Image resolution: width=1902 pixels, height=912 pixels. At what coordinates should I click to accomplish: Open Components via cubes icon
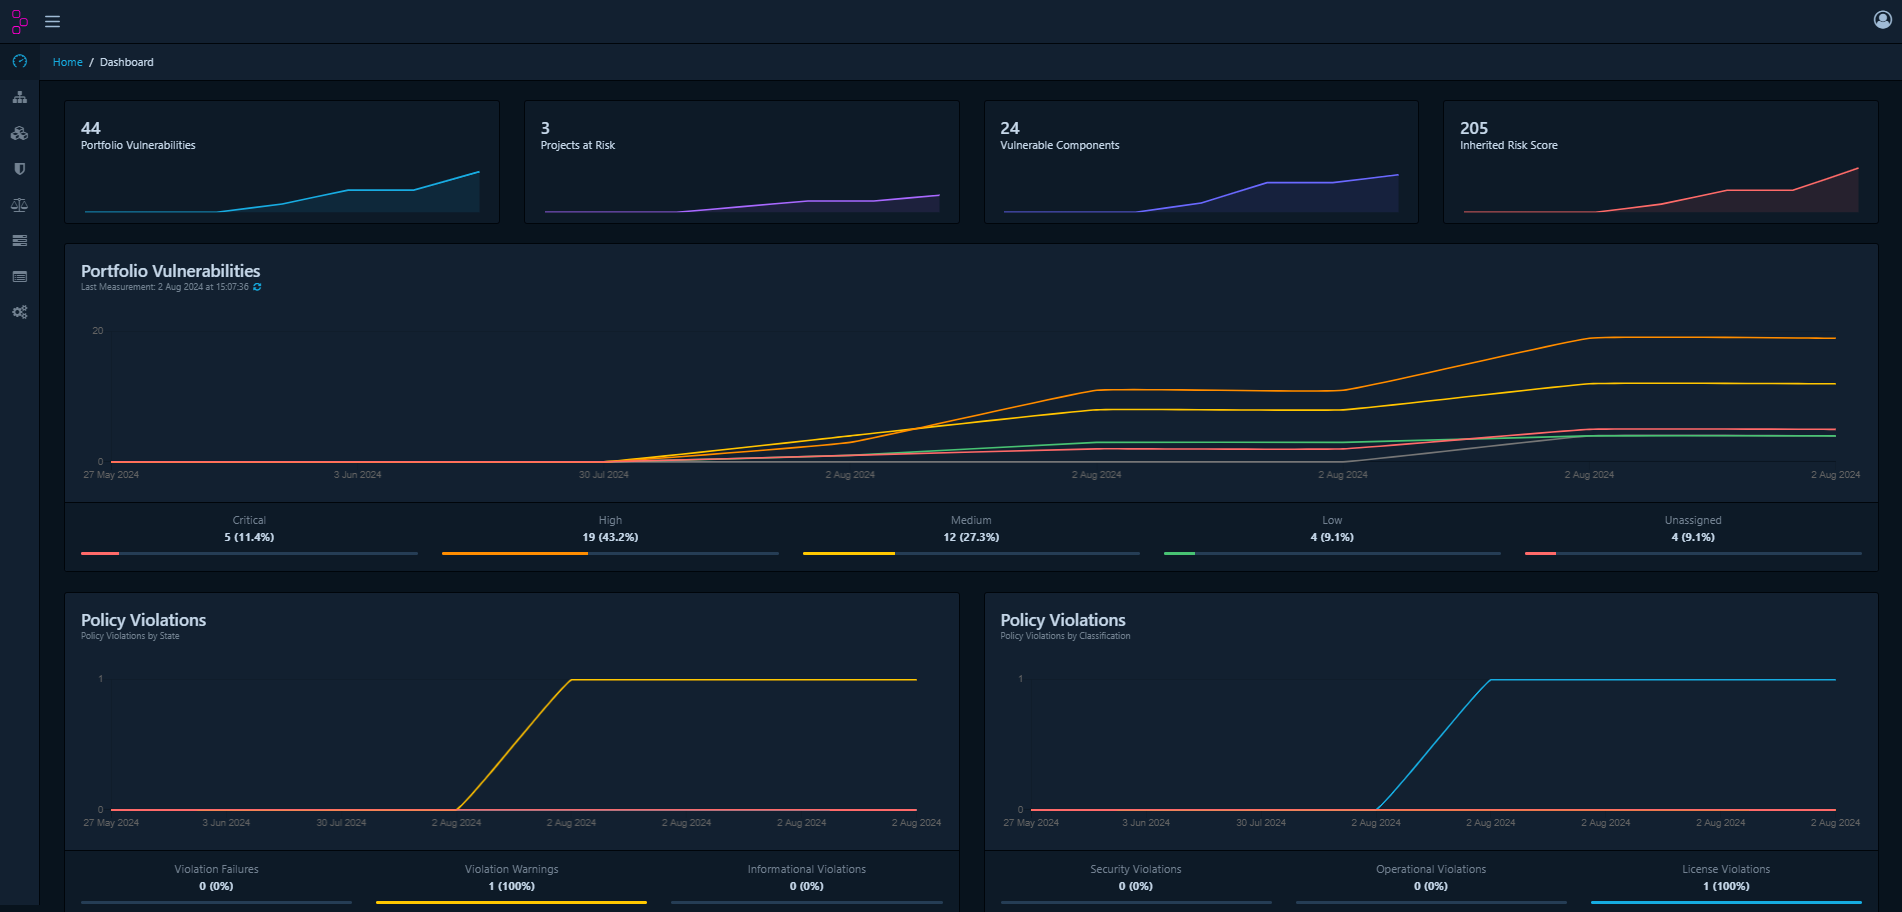[x=19, y=133]
